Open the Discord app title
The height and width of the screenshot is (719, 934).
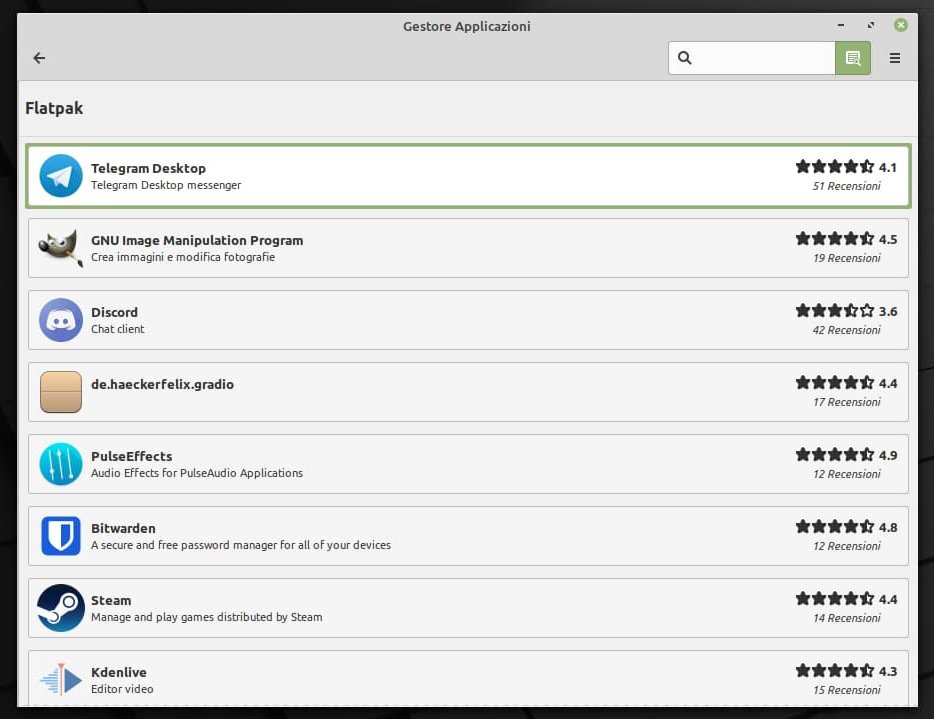(114, 312)
